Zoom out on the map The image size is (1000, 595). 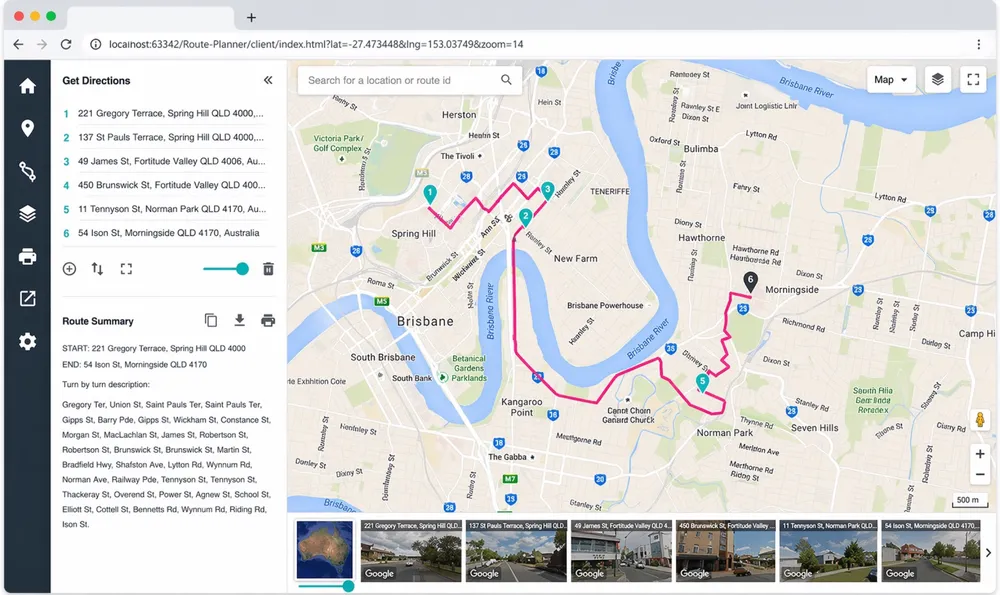click(980, 474)
